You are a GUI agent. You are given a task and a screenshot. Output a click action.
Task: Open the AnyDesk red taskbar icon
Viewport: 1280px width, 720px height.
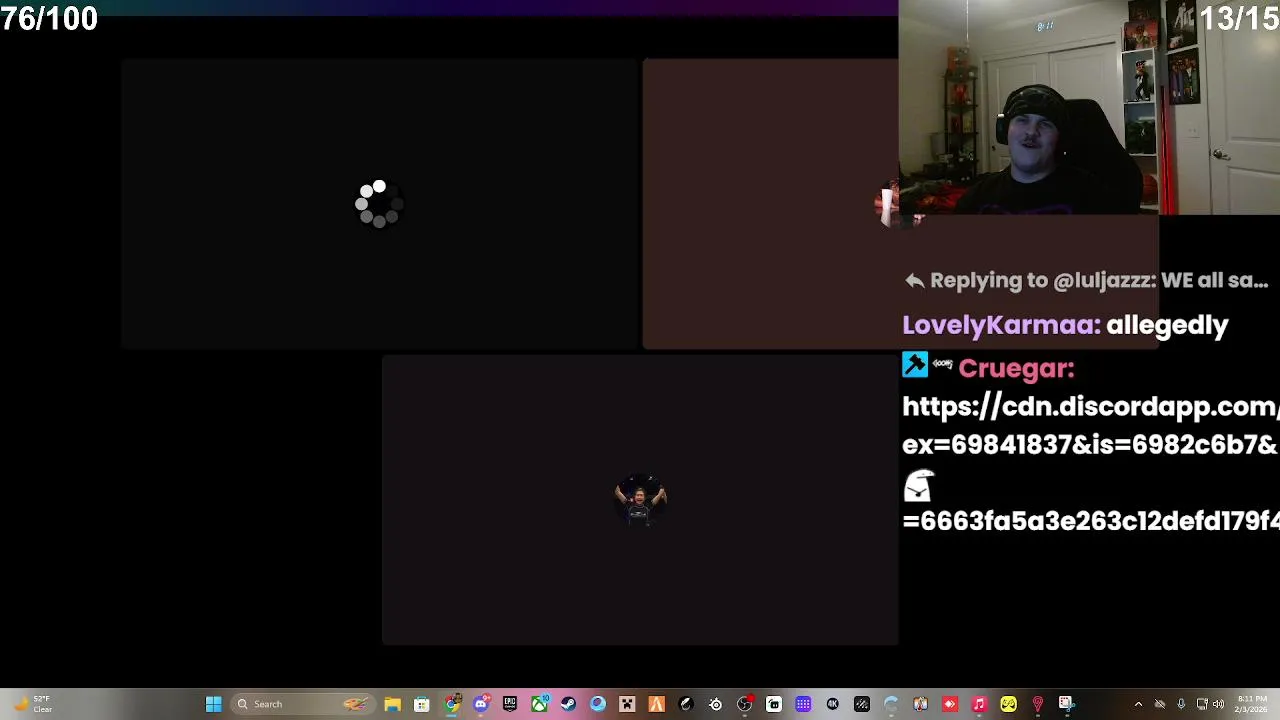[949, 704]
